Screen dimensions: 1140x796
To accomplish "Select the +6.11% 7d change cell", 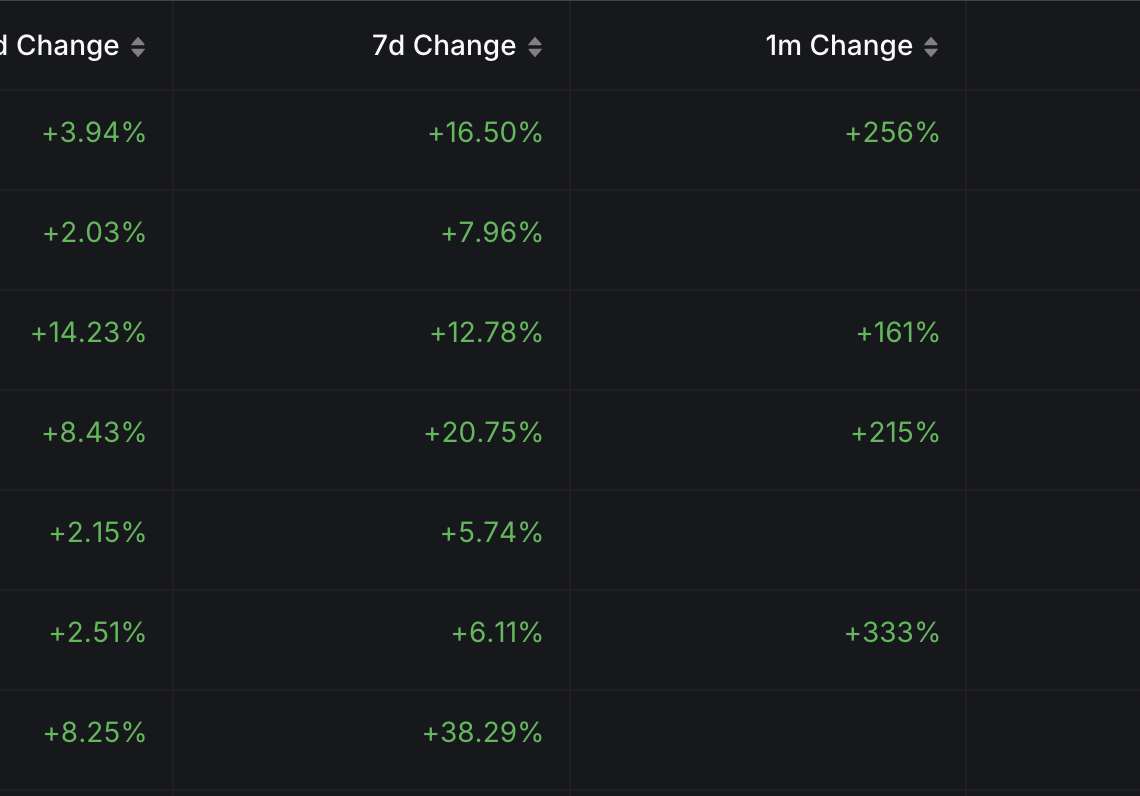I will [x=497, y=633].
